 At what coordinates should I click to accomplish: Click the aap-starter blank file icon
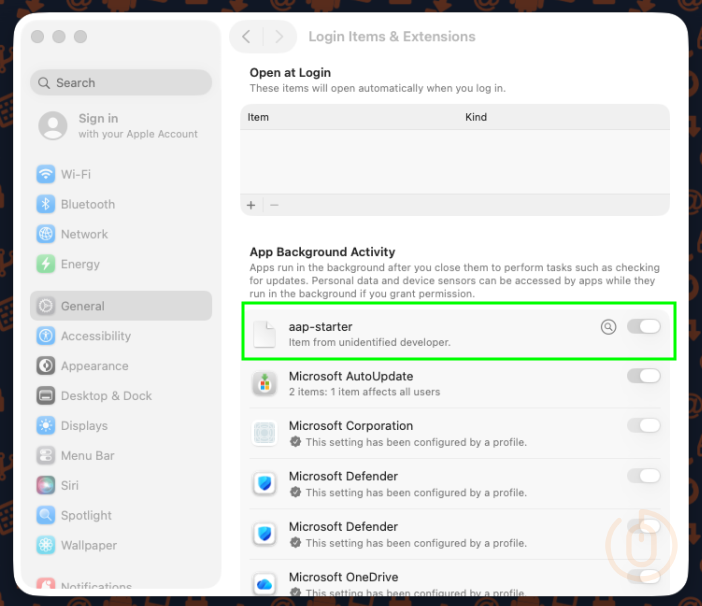265,334
